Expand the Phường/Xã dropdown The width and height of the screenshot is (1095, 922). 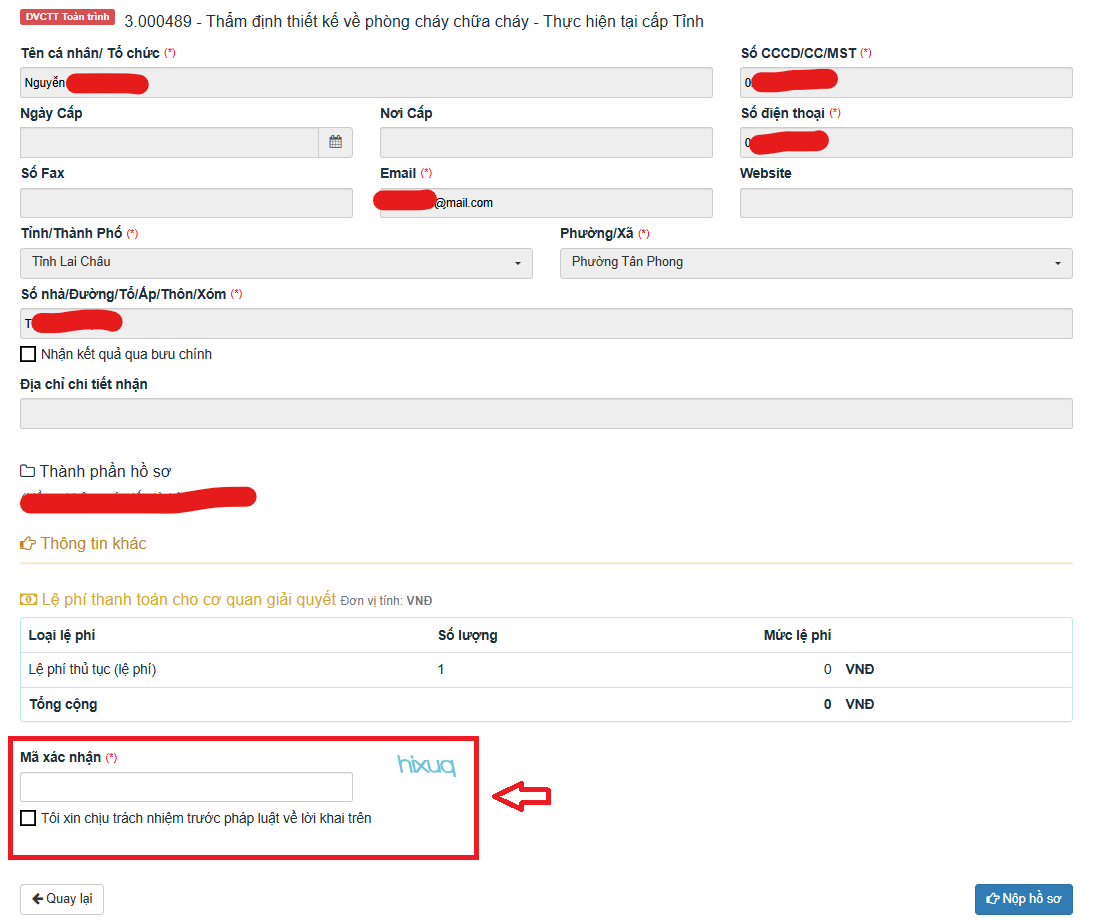click(816, 263)
